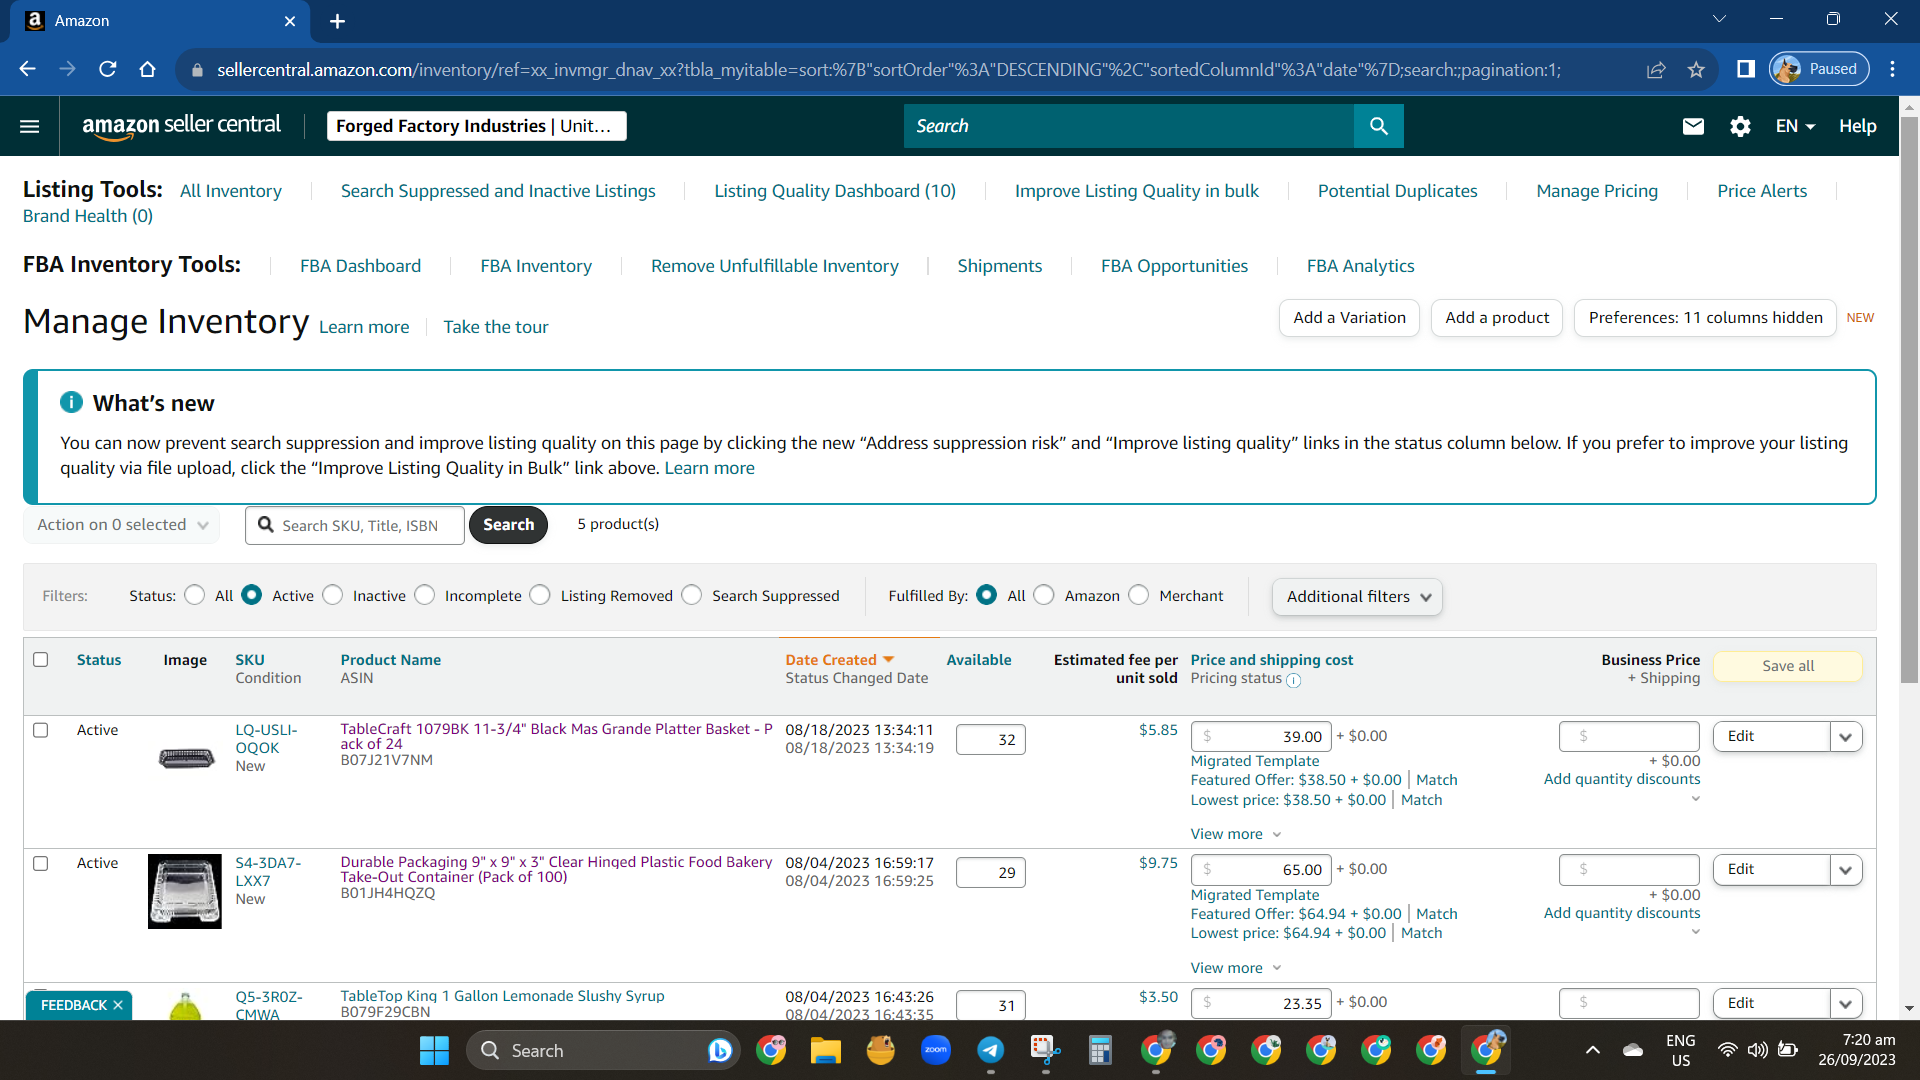The width and height of the screenshot is (1920, 1080).
Task: Open the Seller Central hamburger menu
Action: [x=30, y=126]
